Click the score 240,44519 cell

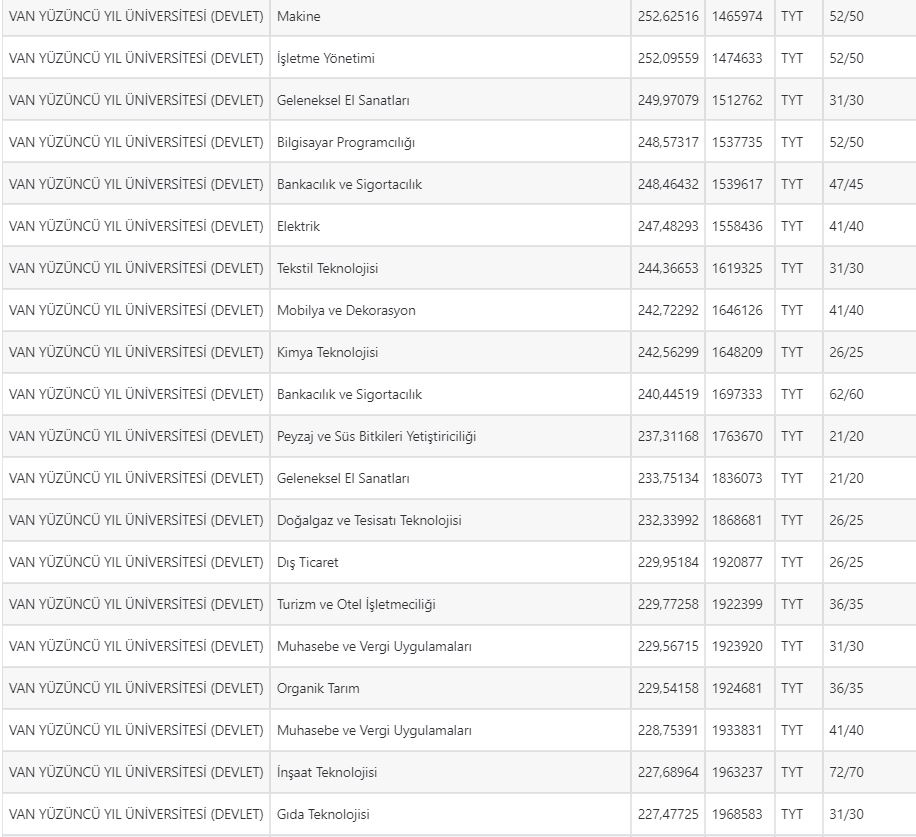click(668, 394)
